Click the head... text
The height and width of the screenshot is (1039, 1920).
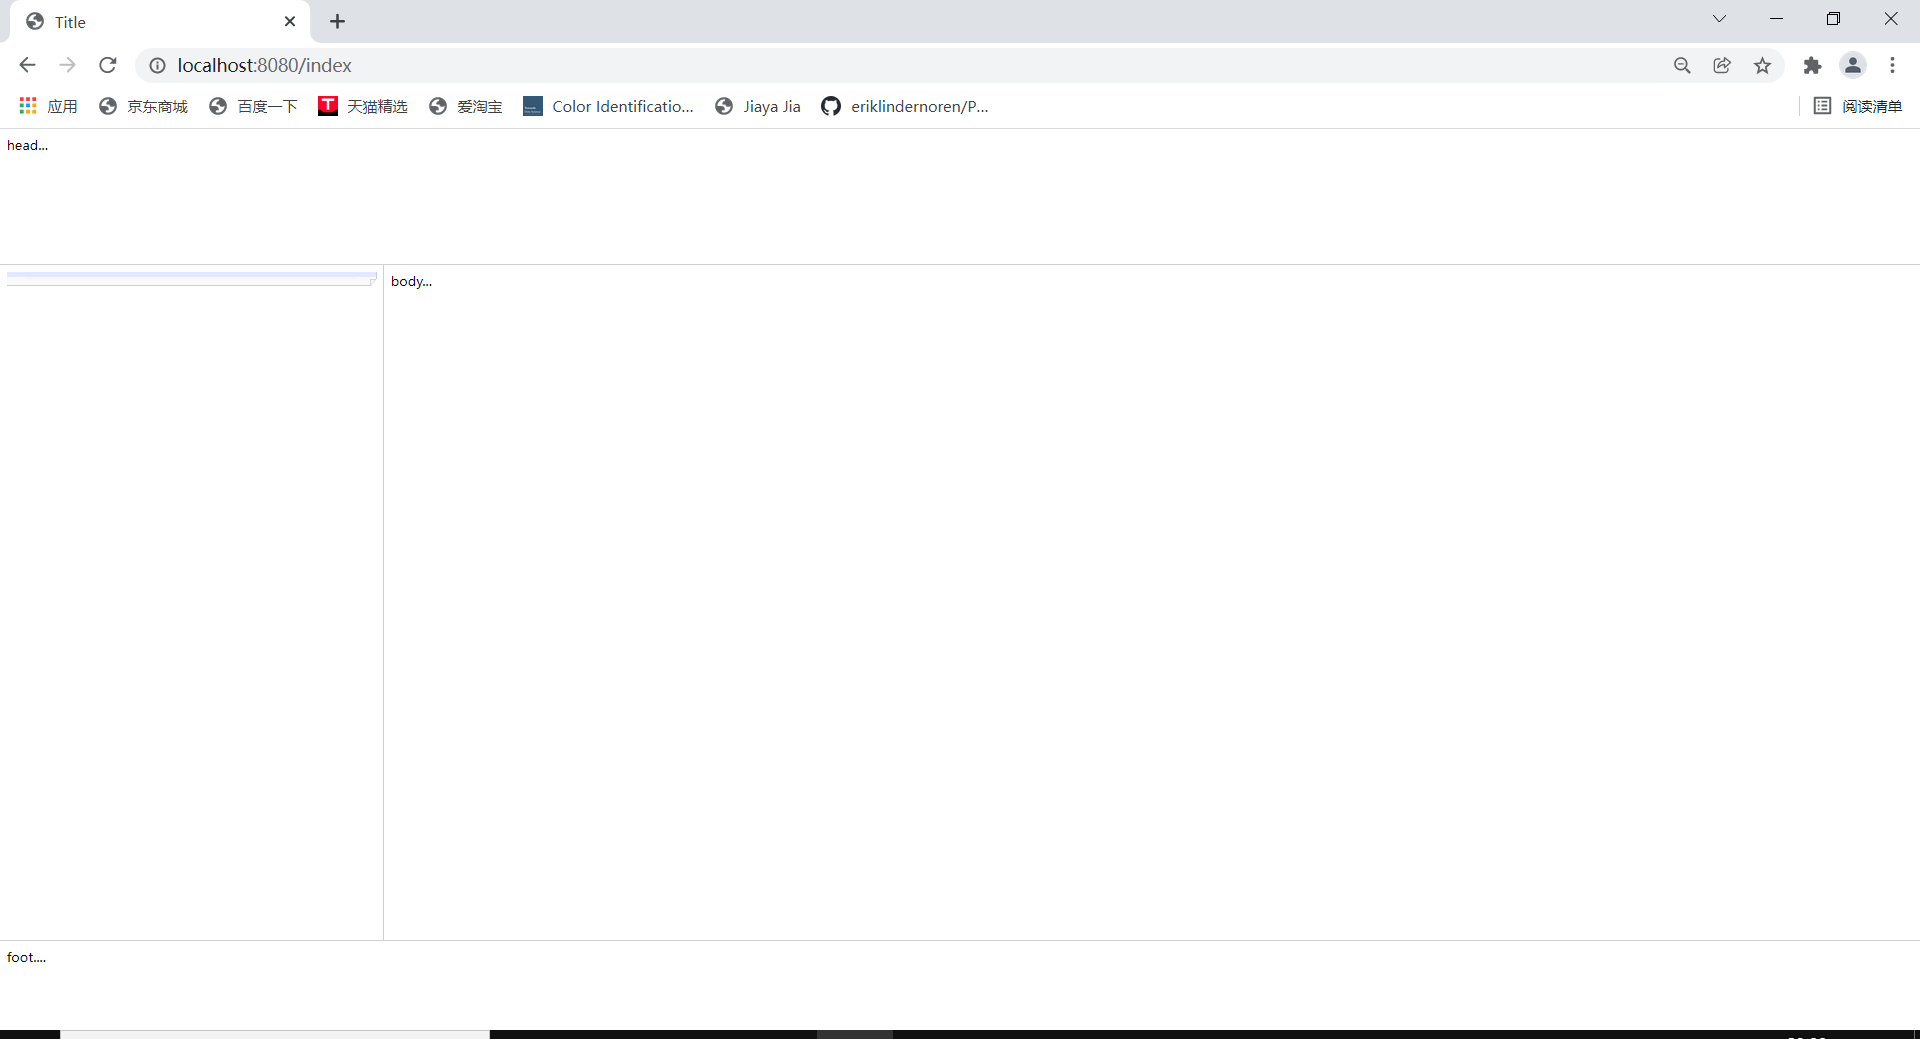pos(27,145)
